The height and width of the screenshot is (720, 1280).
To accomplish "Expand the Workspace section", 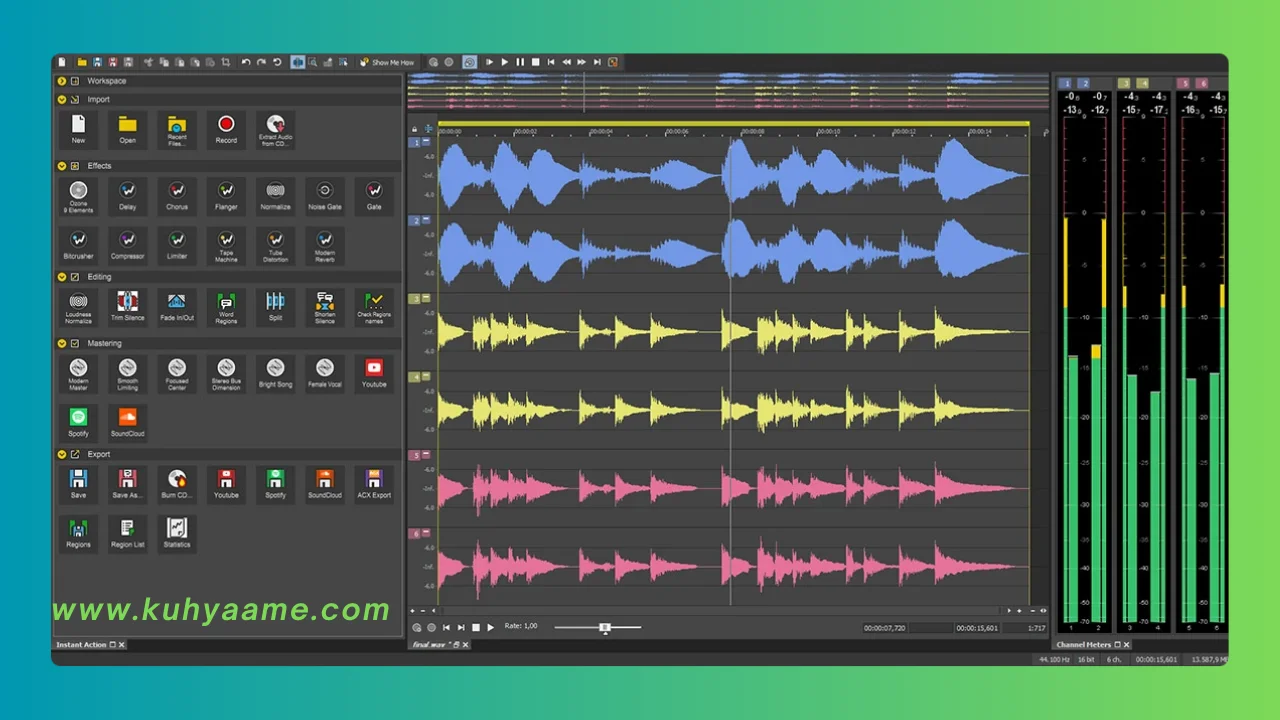I will click(x=62, y=81).
